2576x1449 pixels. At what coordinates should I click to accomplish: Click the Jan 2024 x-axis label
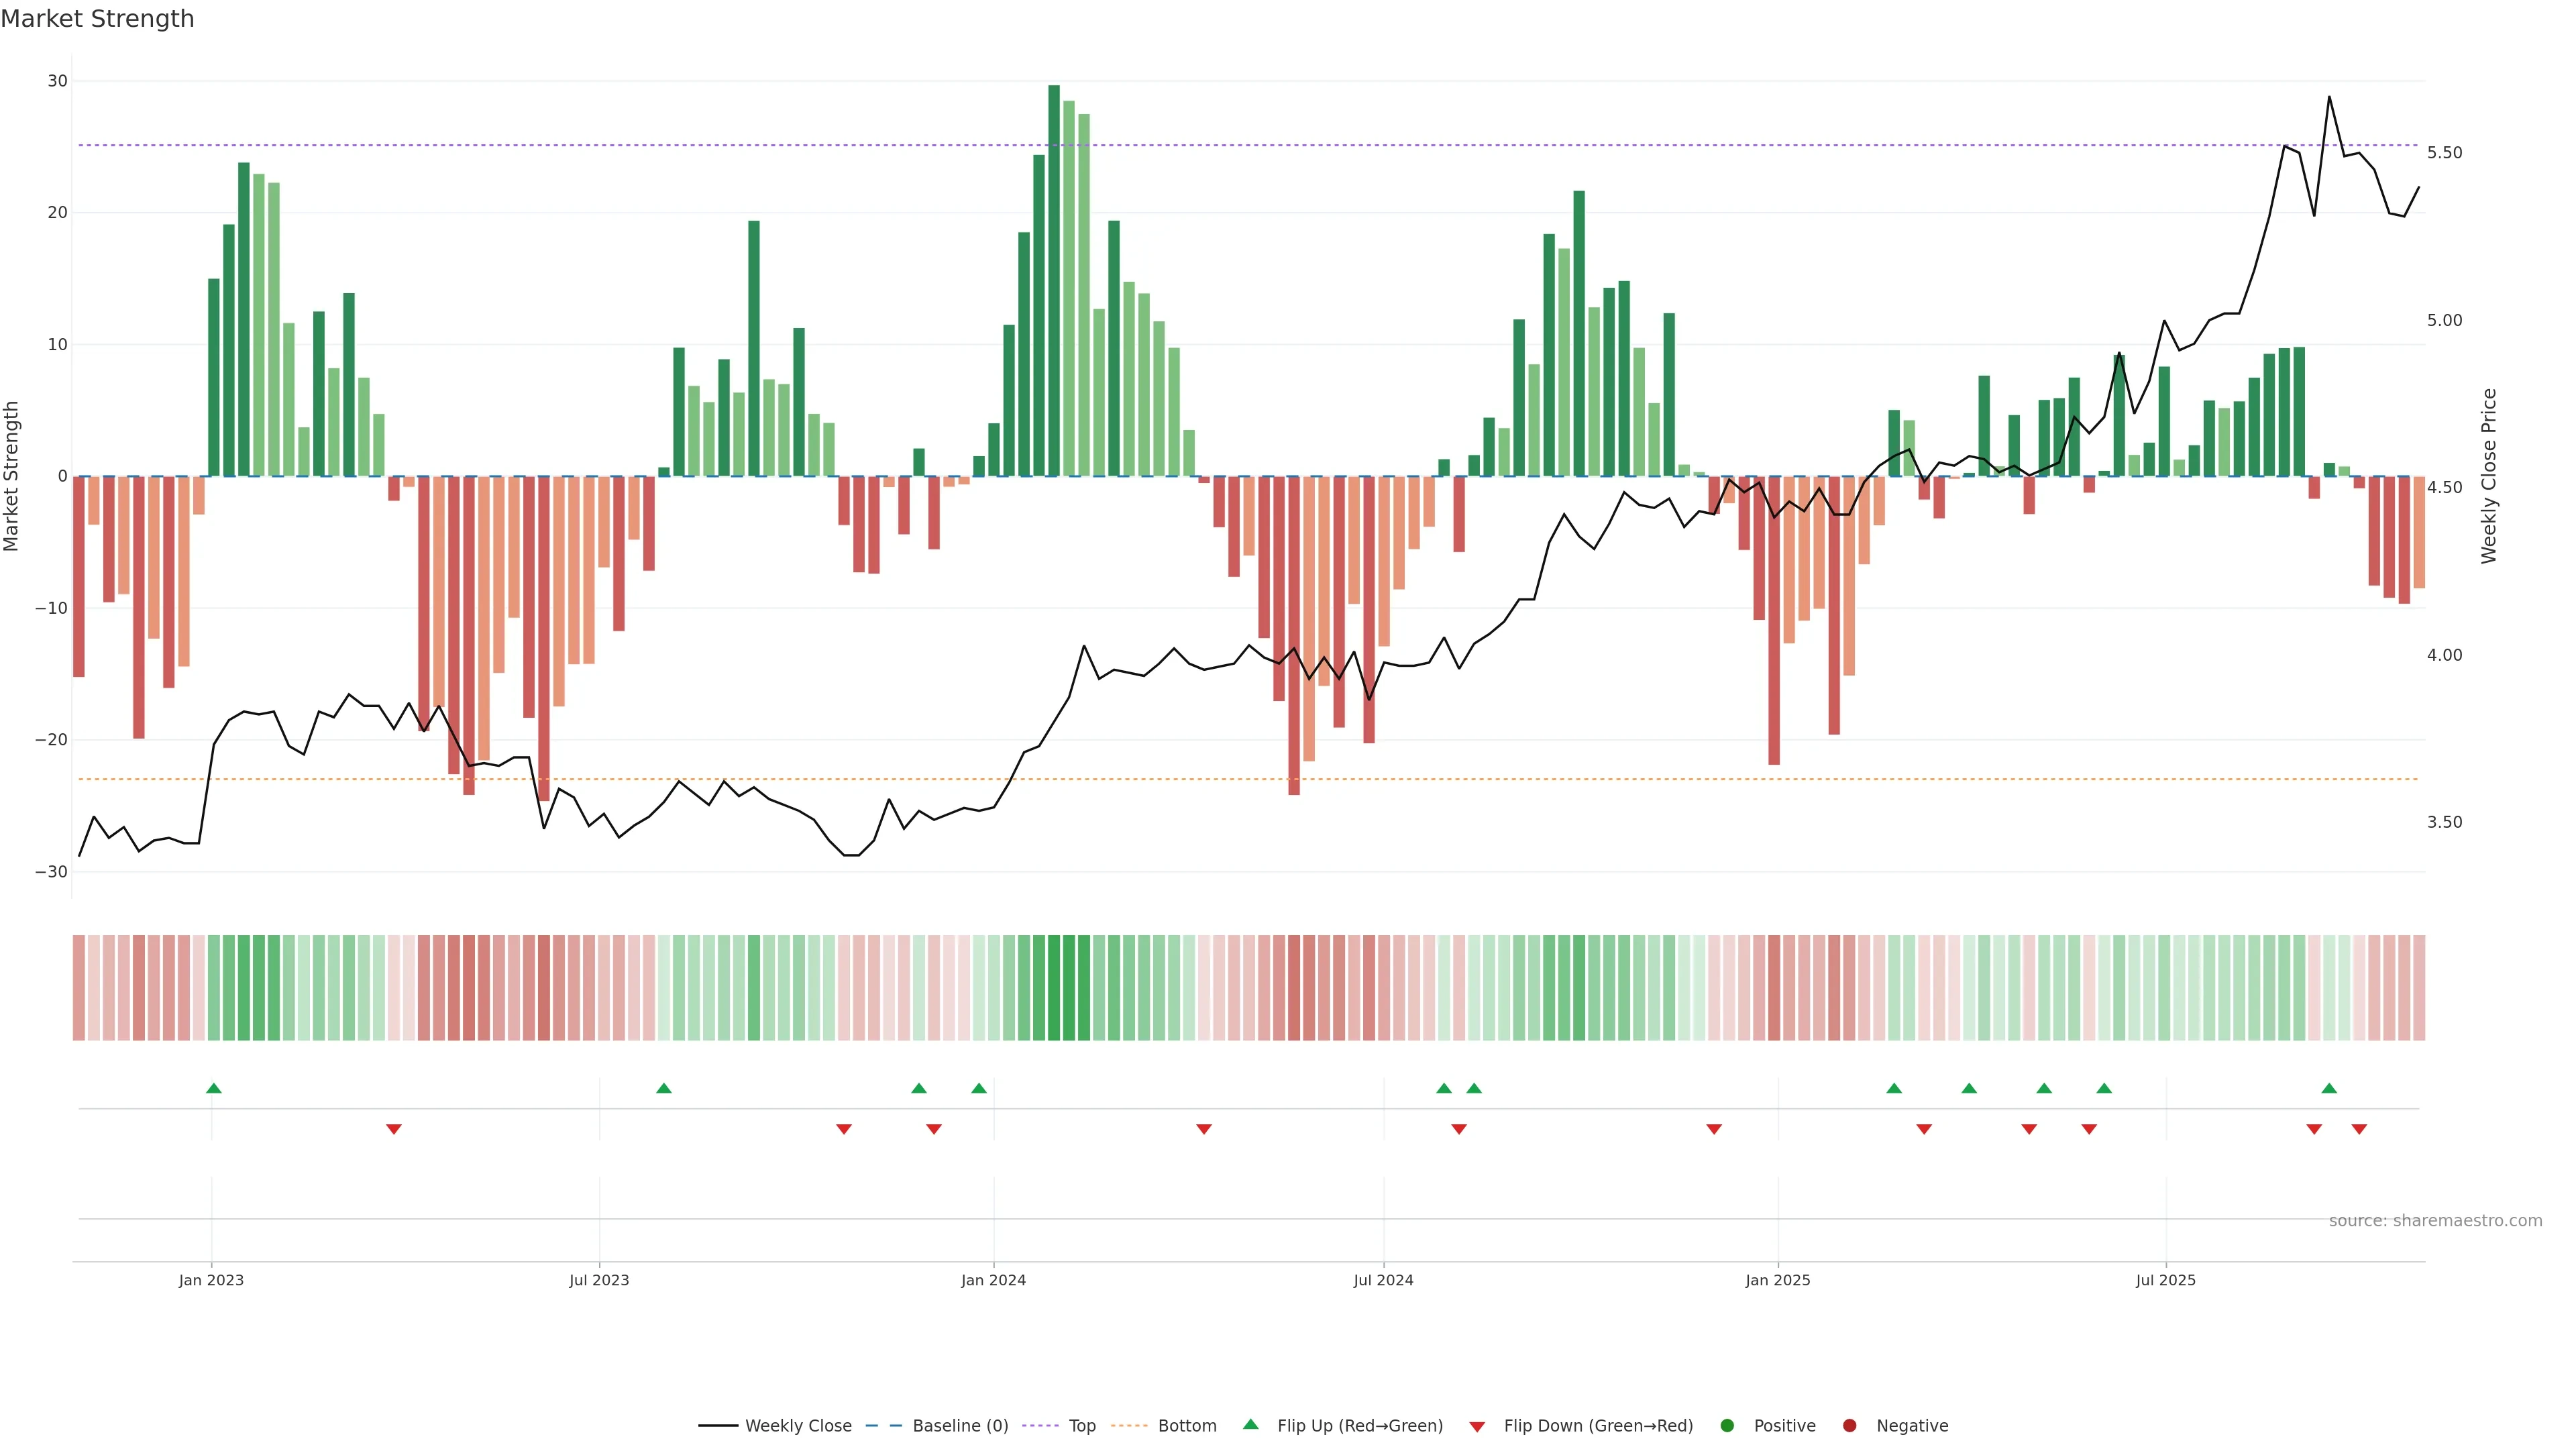993,1280
